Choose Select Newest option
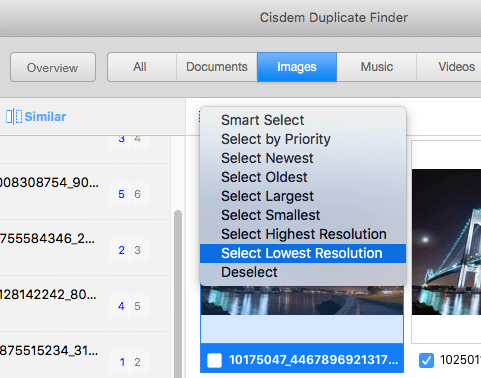This screenshot has height=378, width=481. [x=303, y=158]
